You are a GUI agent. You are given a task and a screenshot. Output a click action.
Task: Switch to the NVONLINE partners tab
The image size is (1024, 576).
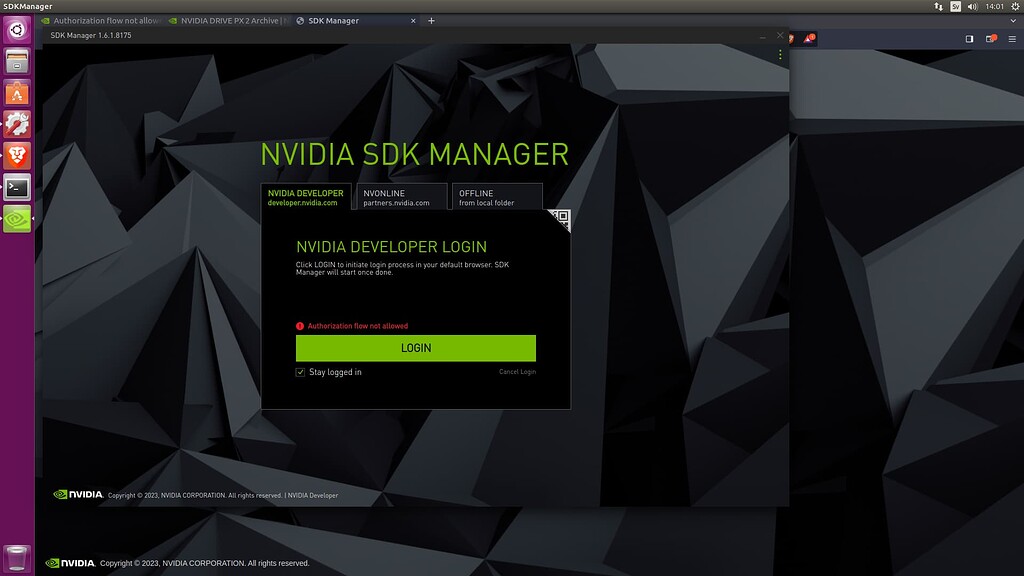400,196
